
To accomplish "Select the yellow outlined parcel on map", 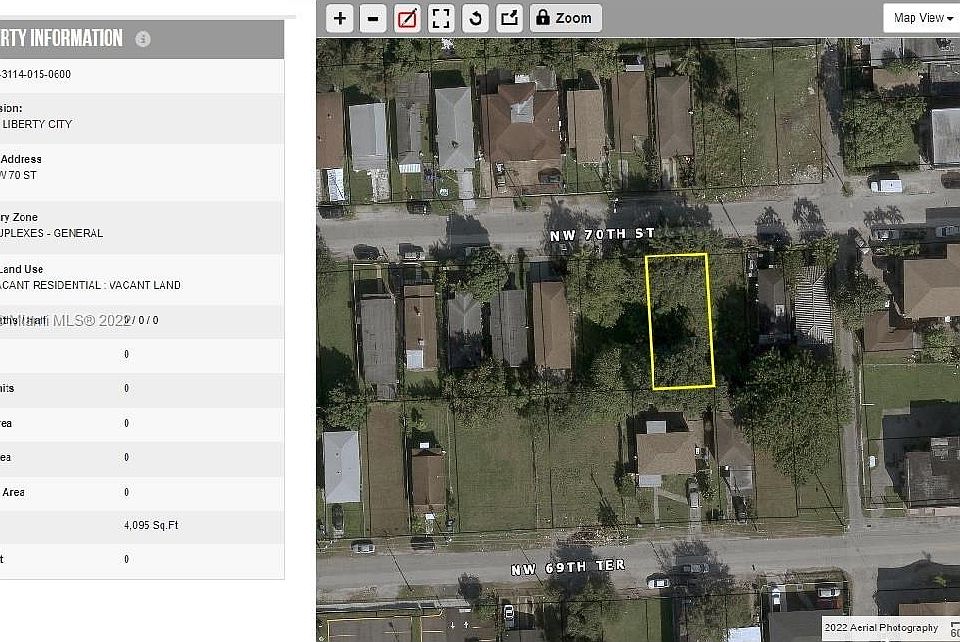I will point(680,321).
